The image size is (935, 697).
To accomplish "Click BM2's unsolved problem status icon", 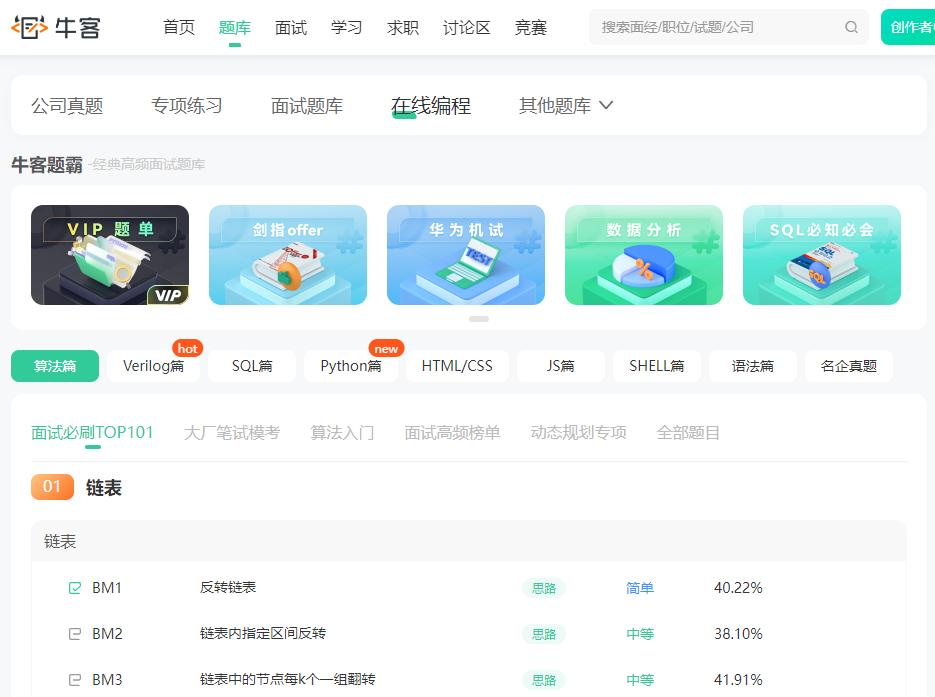I will coord(74,634).
